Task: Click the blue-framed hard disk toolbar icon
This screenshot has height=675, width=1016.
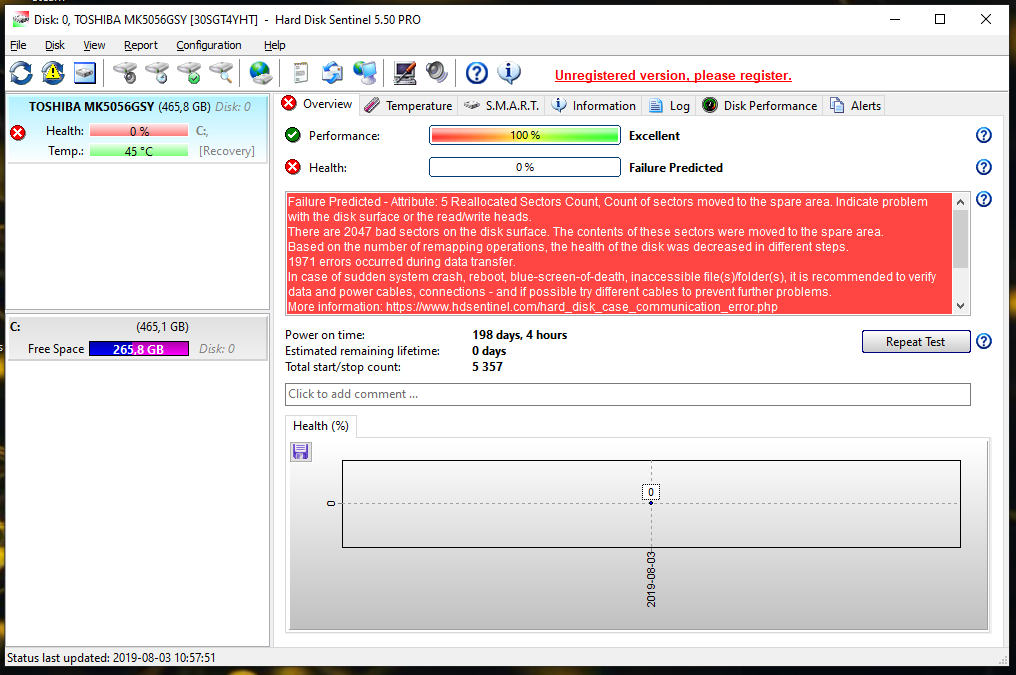Action: [85, 73]
